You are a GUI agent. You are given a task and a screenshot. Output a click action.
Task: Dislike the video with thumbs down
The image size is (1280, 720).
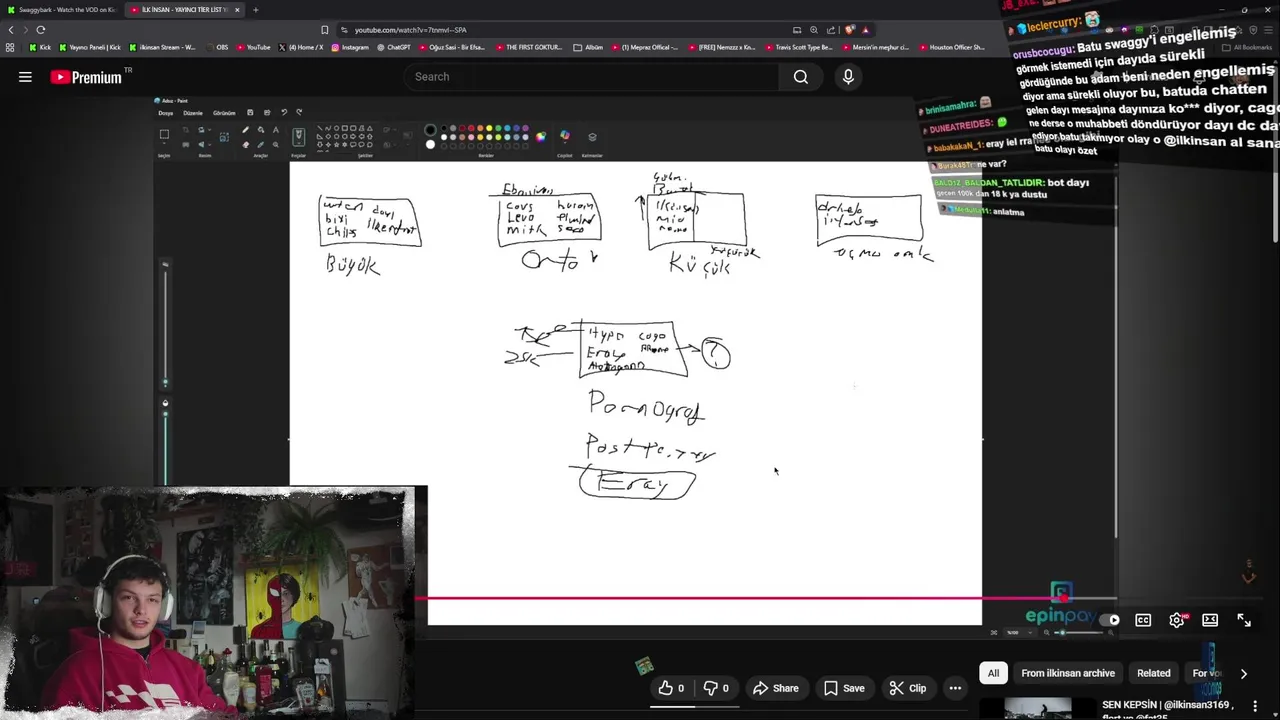coord(716,688)
